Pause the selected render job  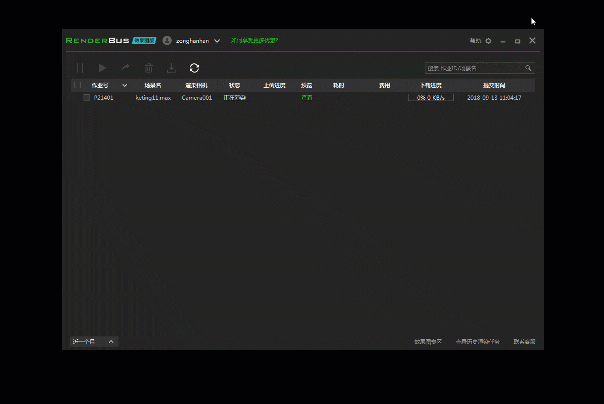pos(80,68)
